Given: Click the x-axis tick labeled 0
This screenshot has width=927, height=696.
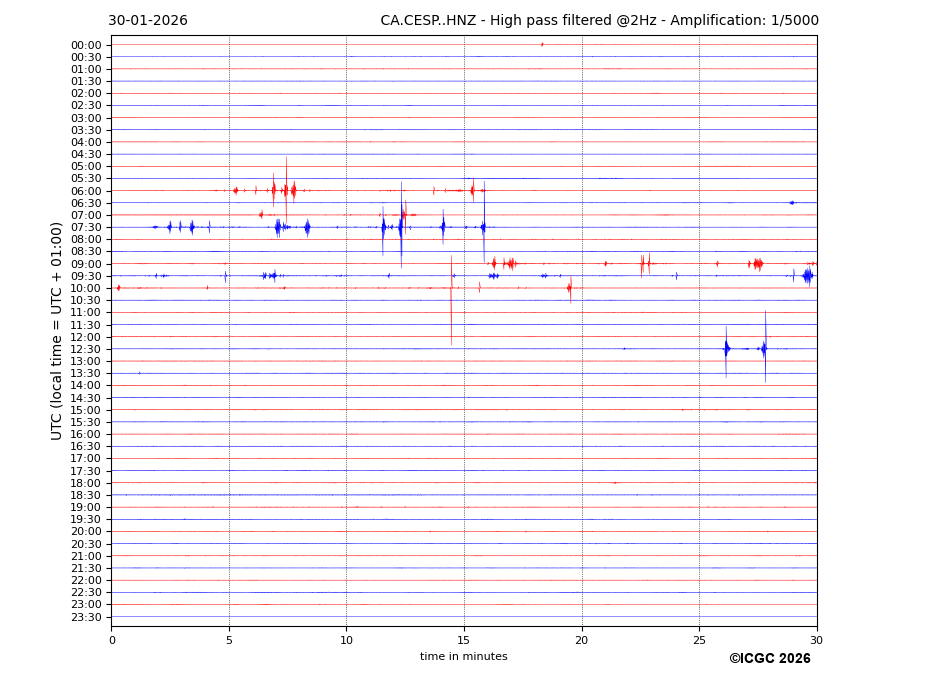Looking at the screenshot, I should [x=112, y=640].
